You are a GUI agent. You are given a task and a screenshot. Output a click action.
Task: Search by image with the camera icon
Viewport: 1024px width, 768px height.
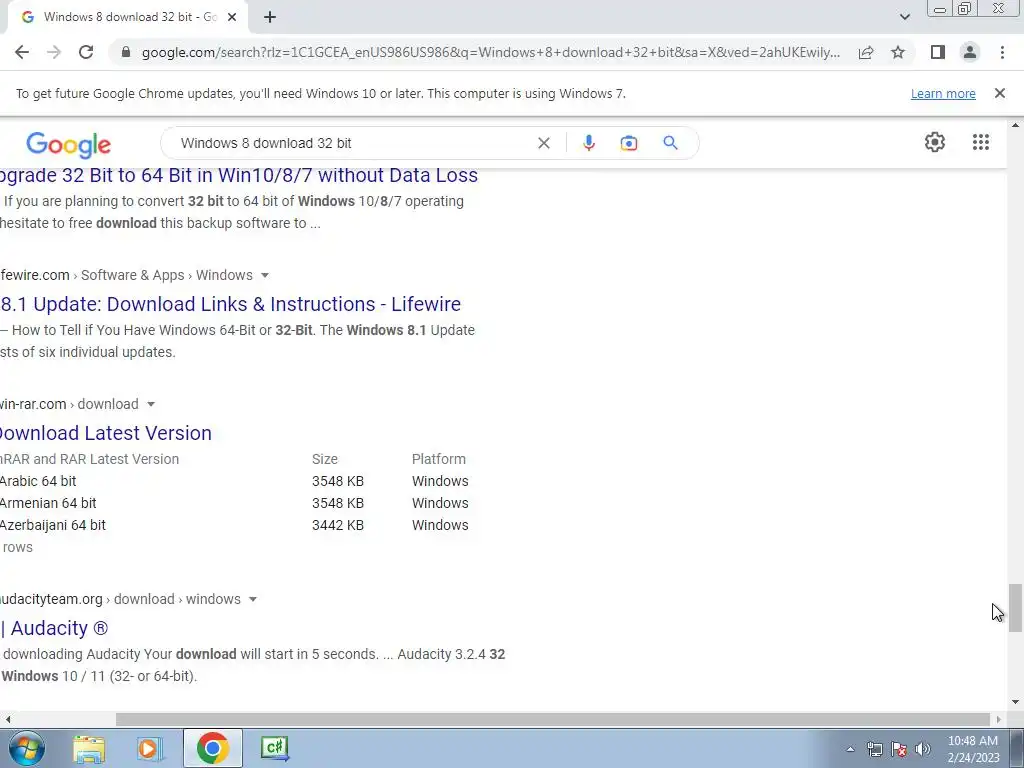pos(629,143)
